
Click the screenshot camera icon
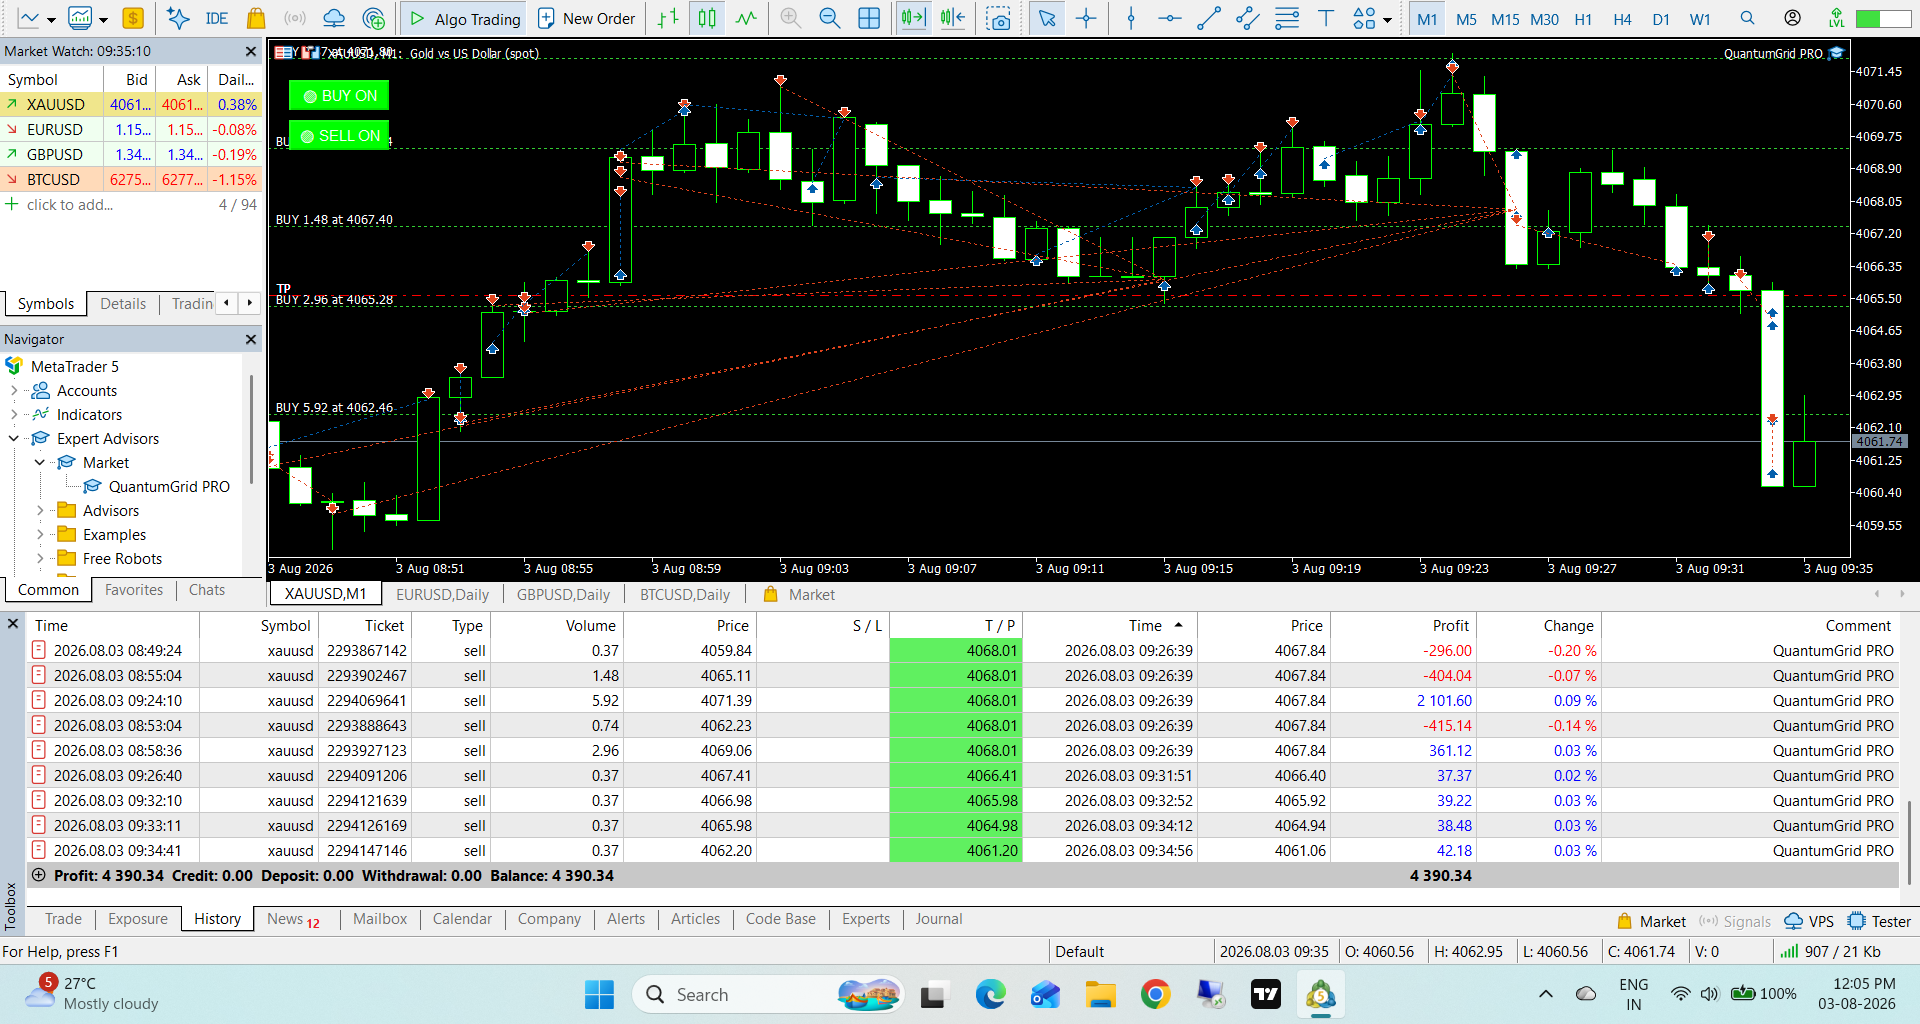click(998, 18)
